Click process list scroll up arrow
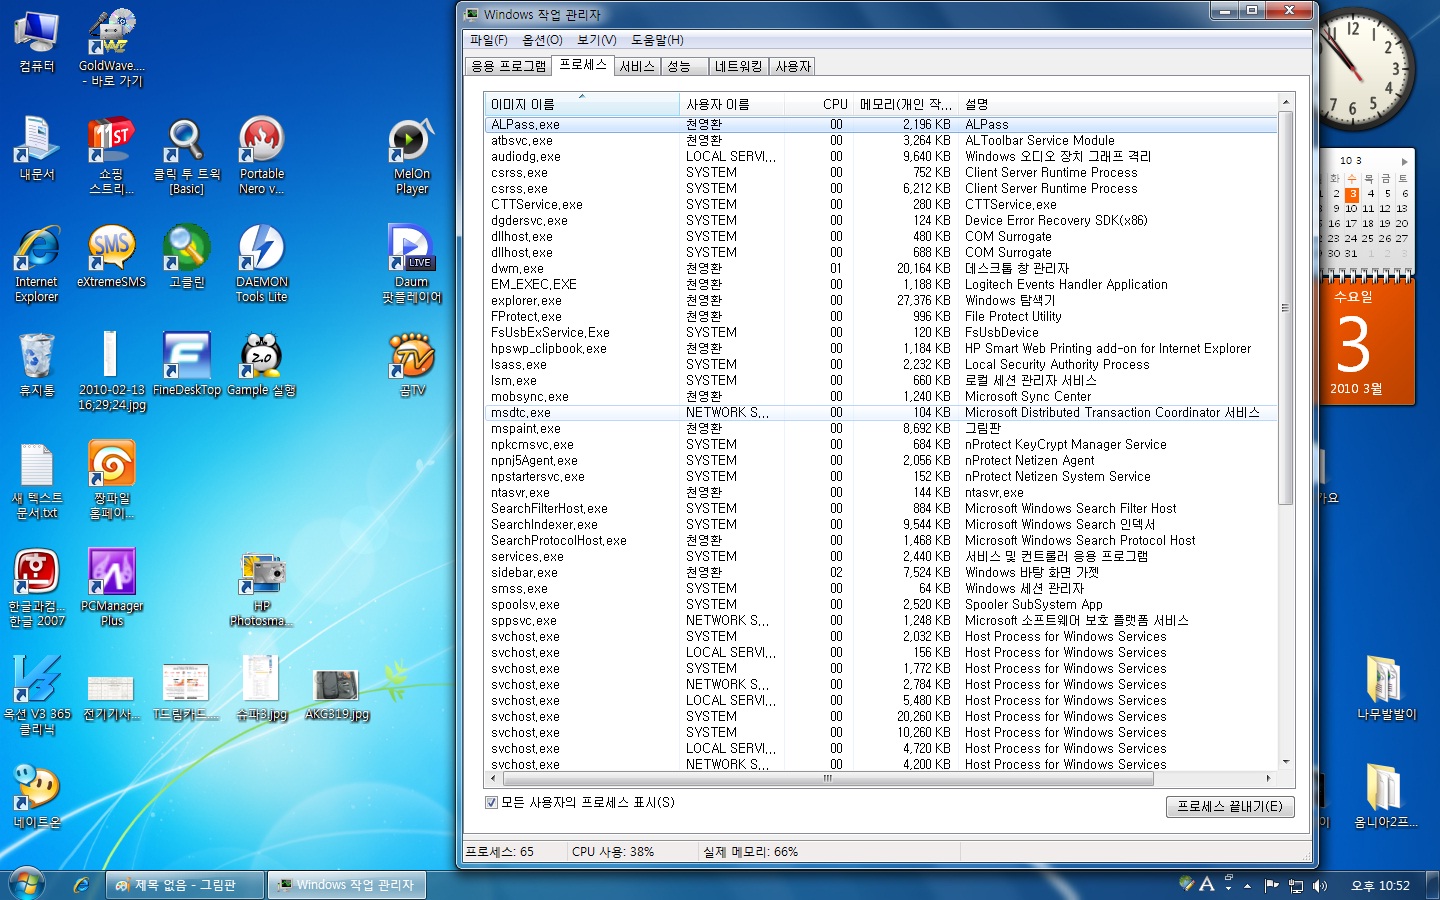 [x=1286, y=102]
